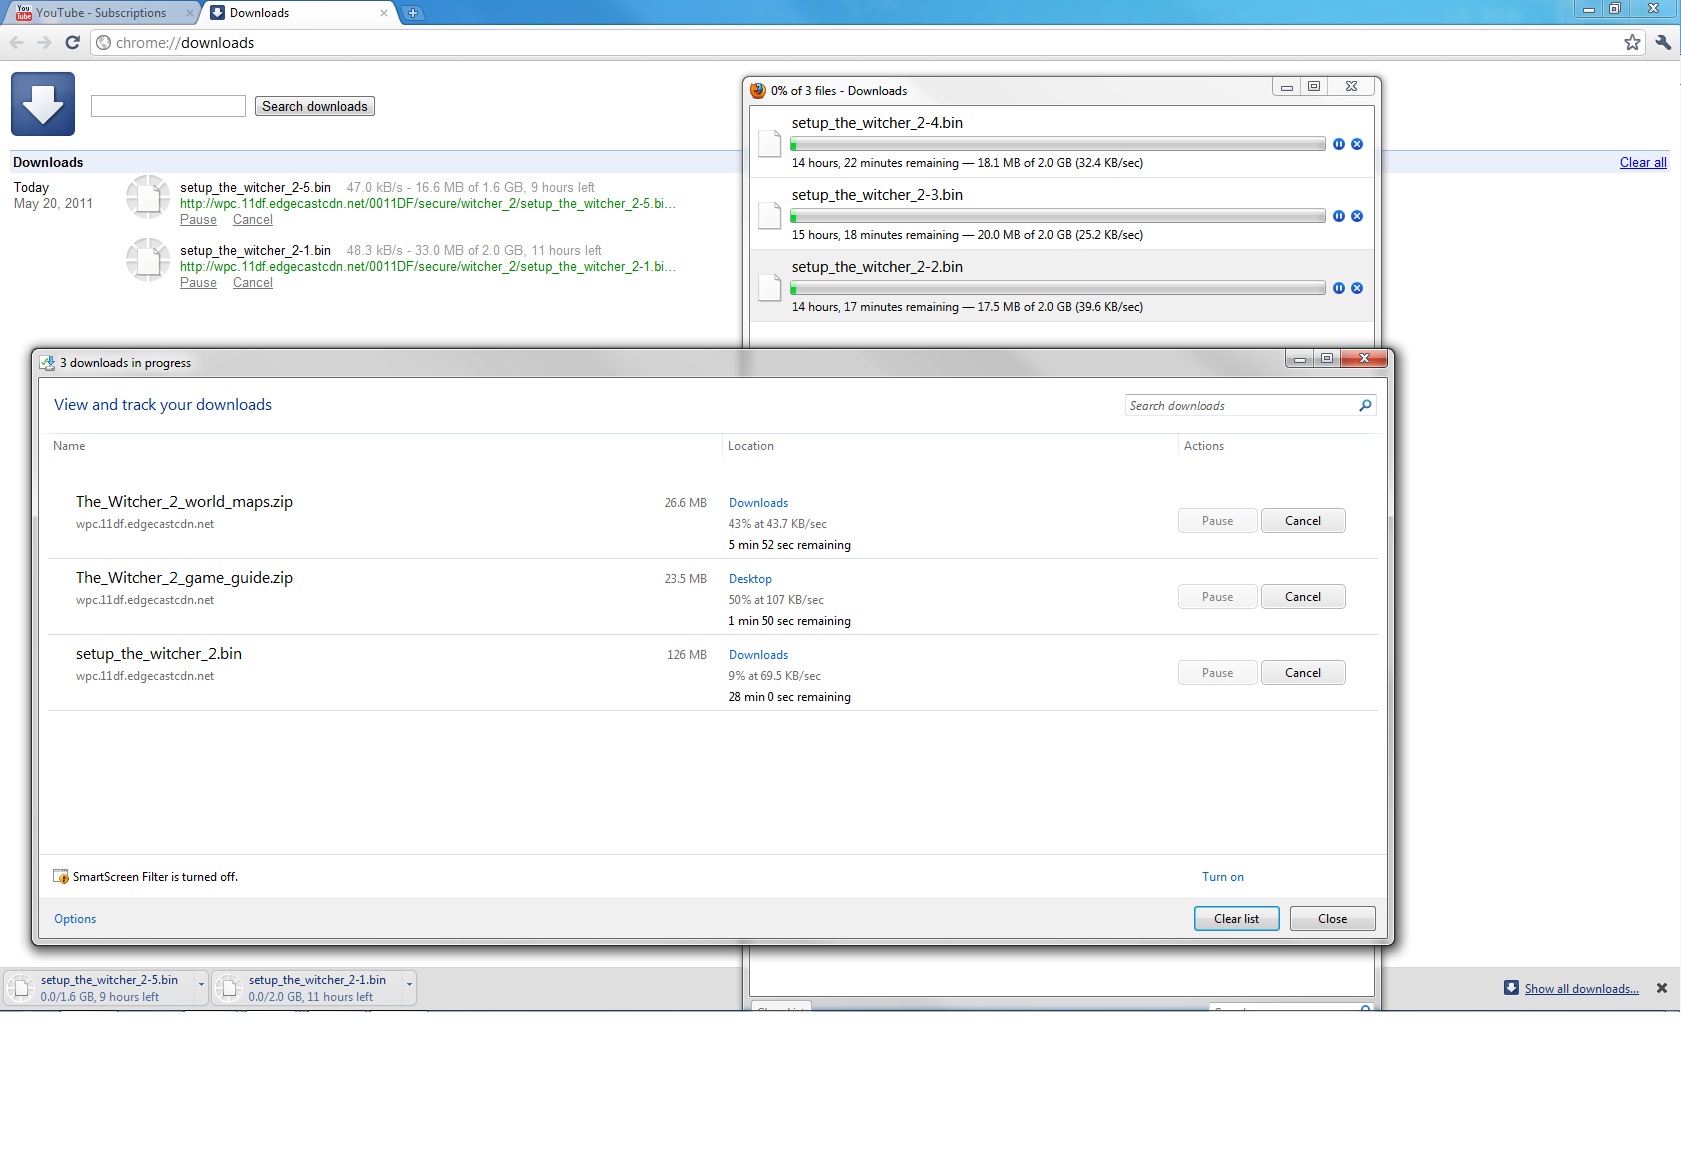Open Options in IE download manager
The image size is (1681, 1149).
coord(75,919)
